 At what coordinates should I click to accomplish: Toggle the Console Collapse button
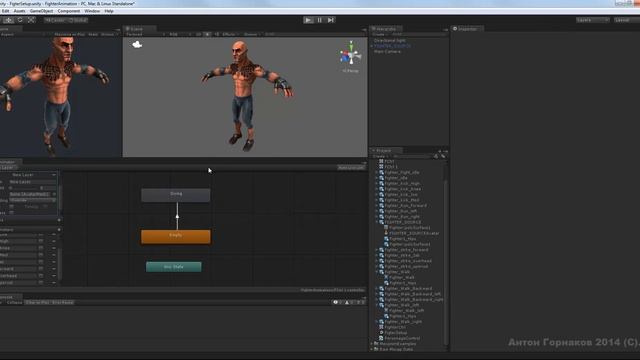coord(15,302)
